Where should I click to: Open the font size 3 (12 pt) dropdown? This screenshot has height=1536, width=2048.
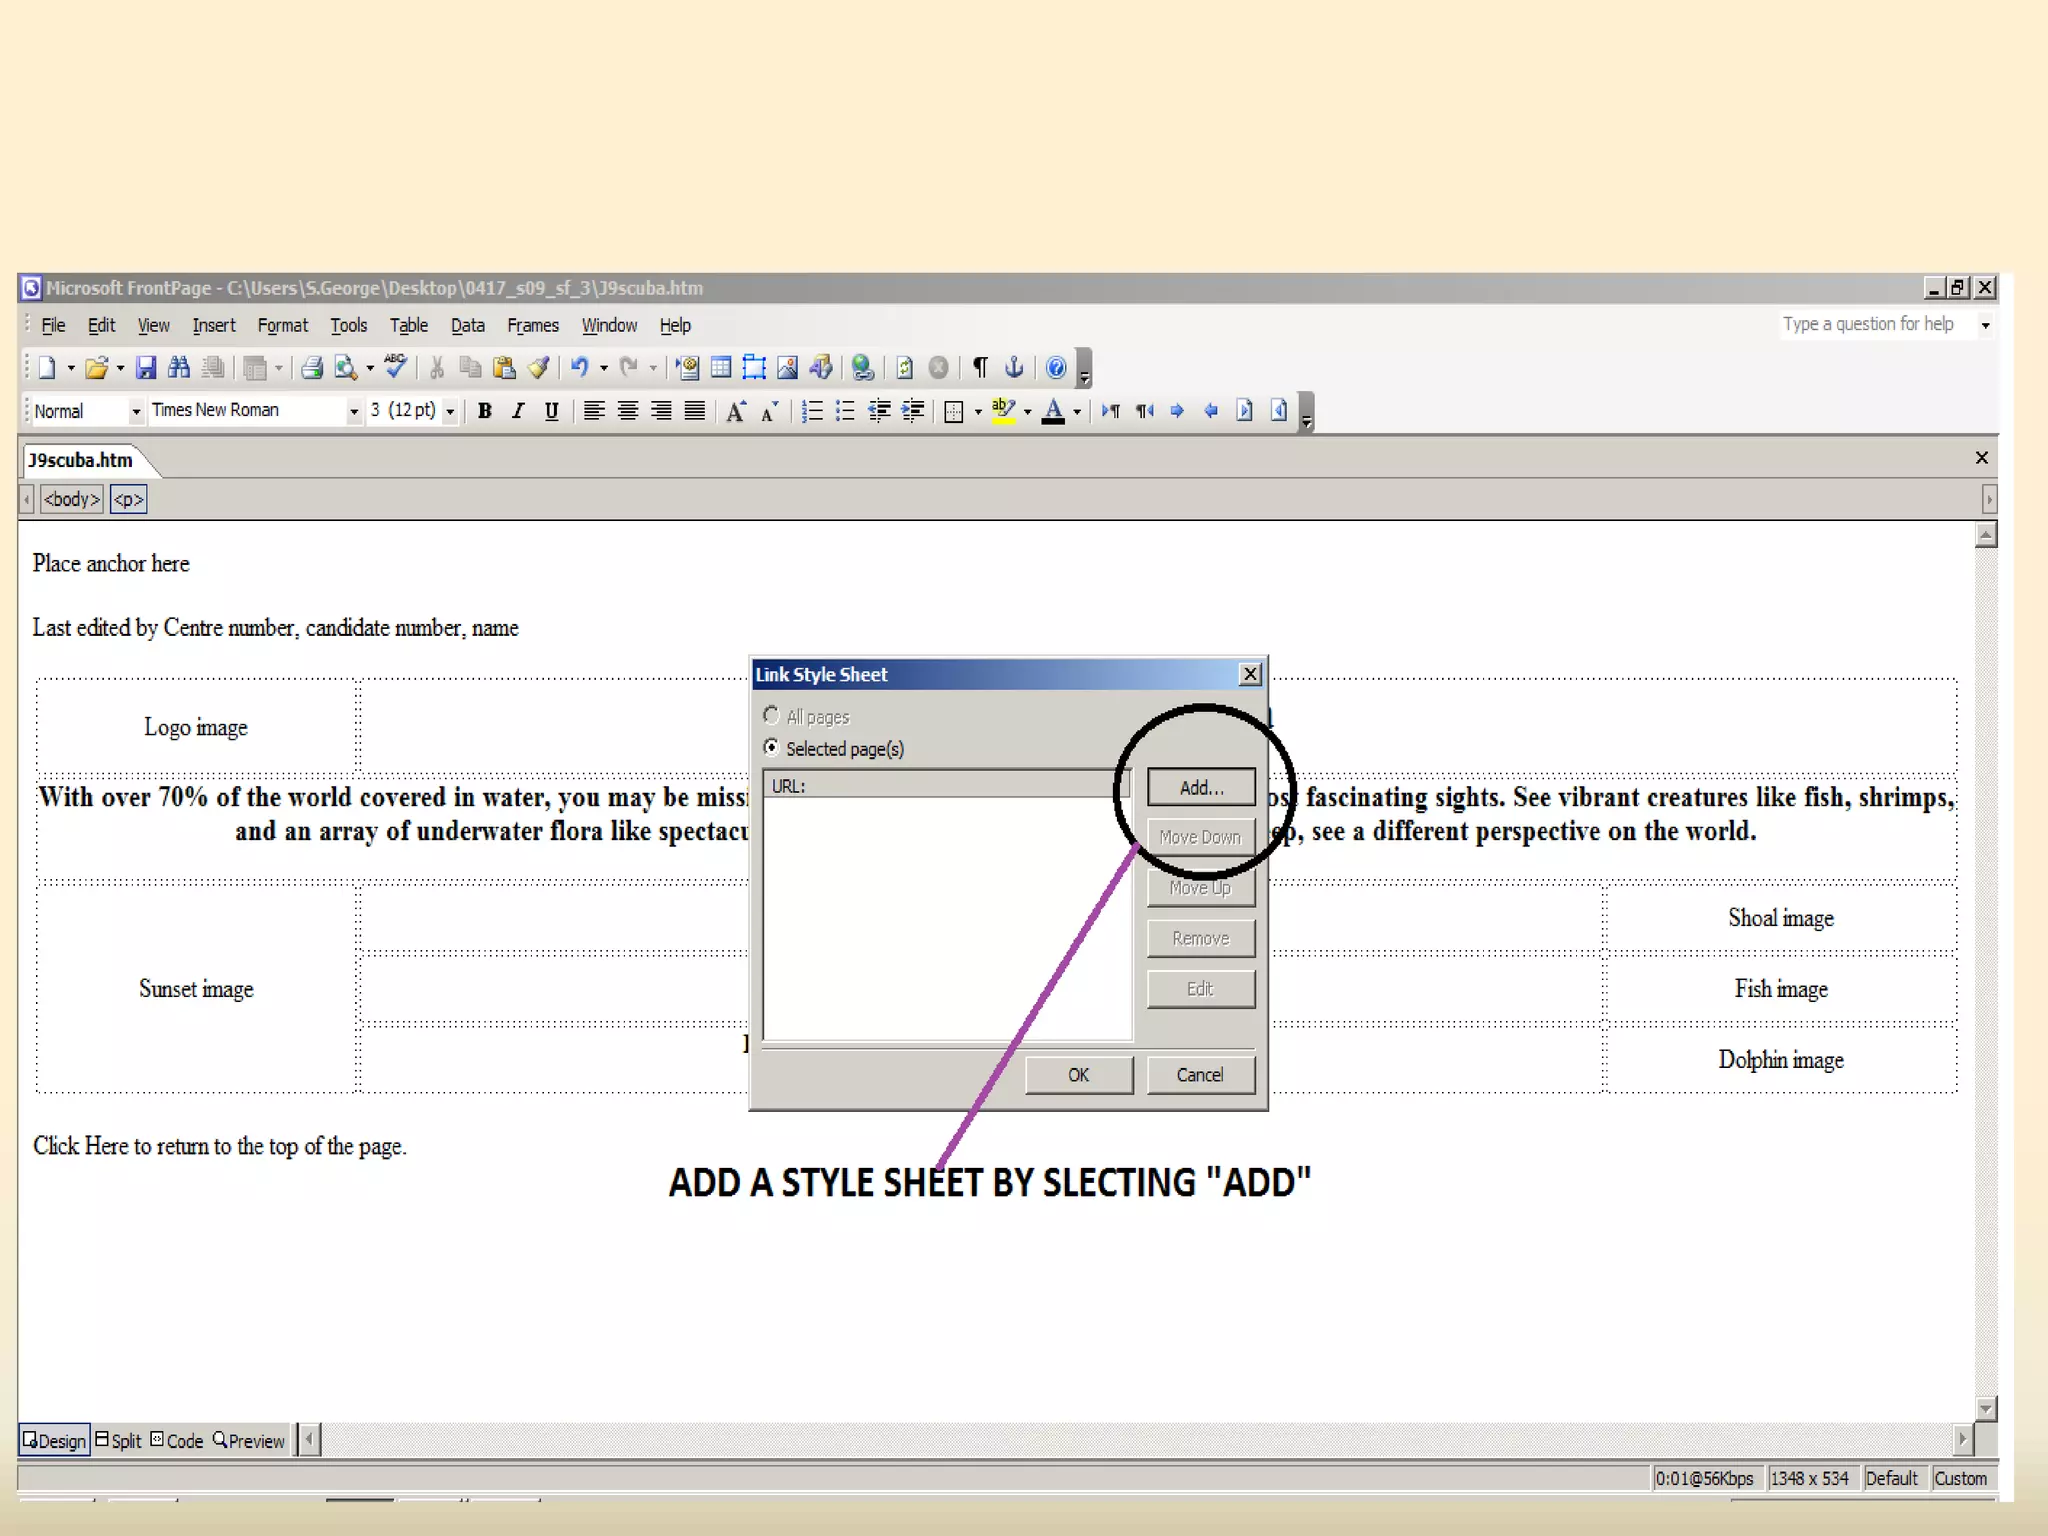[450, 412]
